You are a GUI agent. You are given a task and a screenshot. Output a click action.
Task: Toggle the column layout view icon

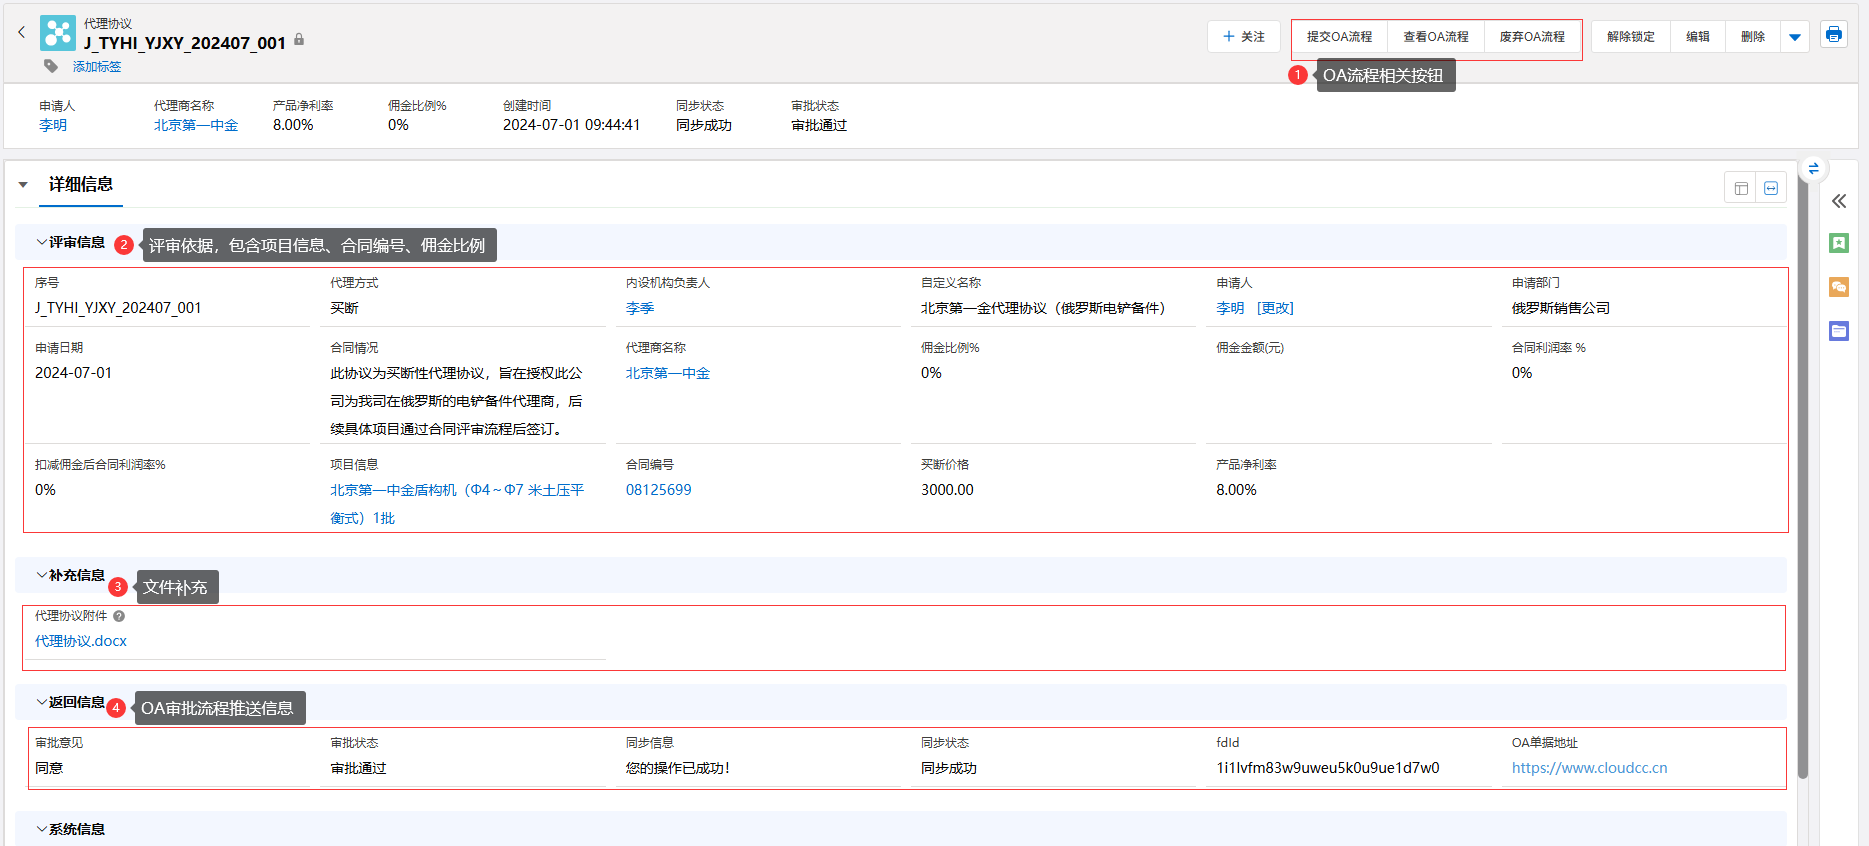[x=1741, y=188]
